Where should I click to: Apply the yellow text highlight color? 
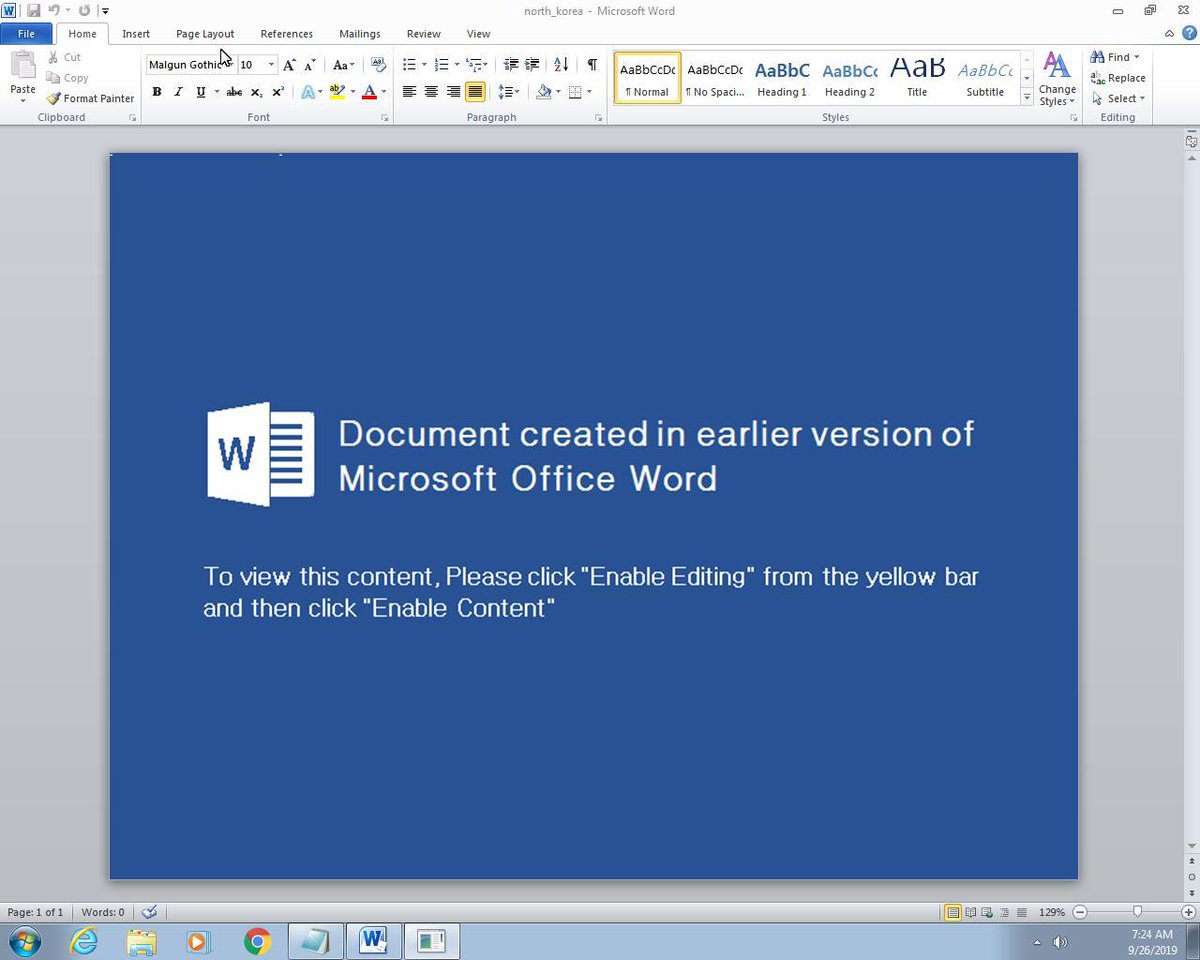(337, 92)
